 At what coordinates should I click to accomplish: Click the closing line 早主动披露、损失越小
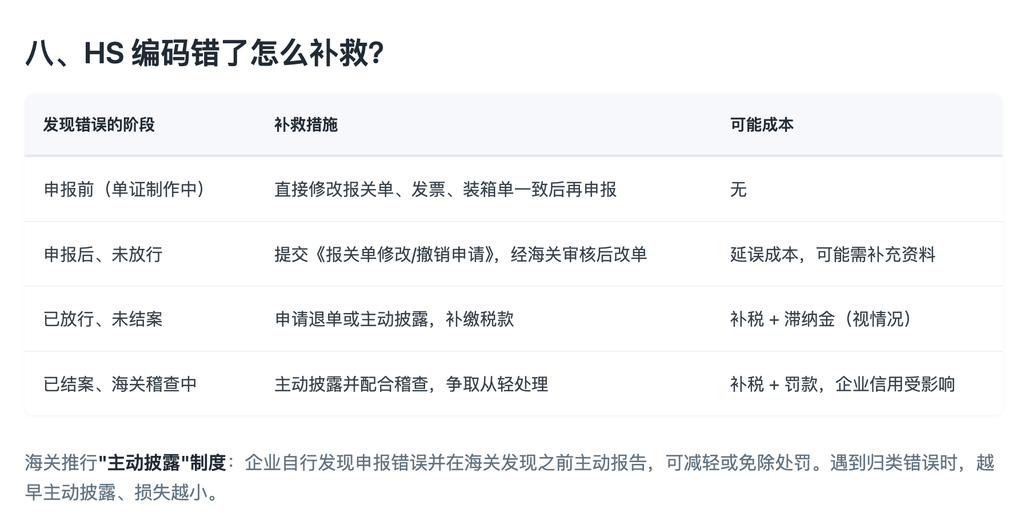116,492
